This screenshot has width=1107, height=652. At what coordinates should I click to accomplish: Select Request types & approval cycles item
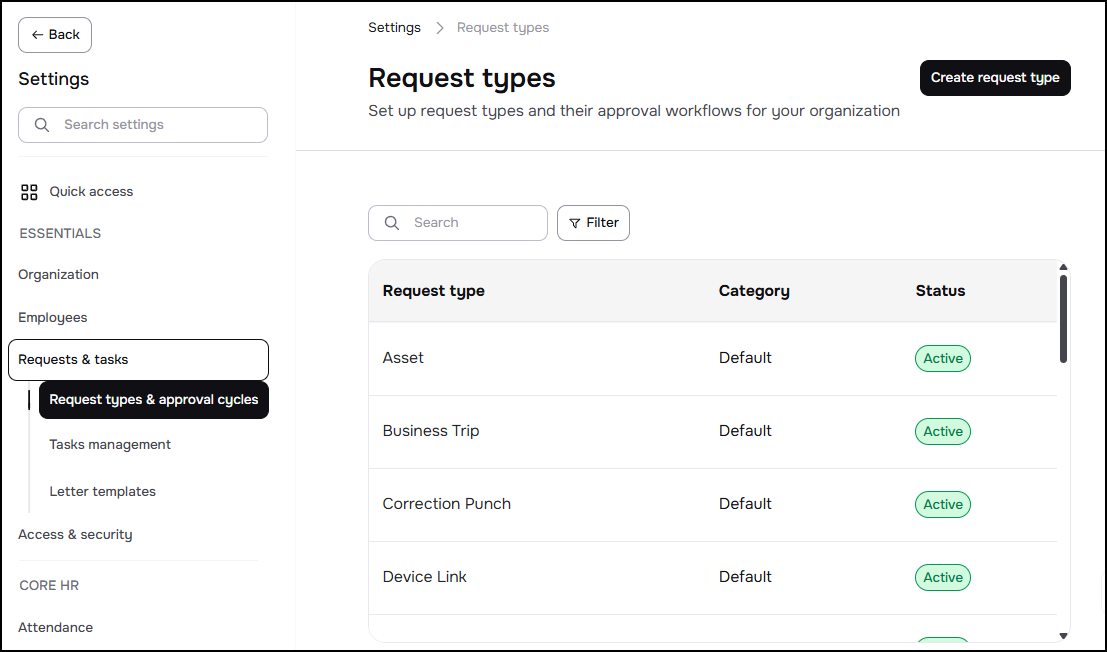tap(154, 400)
